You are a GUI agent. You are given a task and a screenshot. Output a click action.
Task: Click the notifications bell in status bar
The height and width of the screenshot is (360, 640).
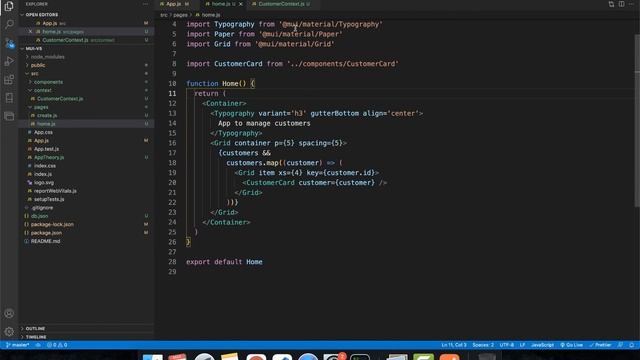click(x=631, y=345)
